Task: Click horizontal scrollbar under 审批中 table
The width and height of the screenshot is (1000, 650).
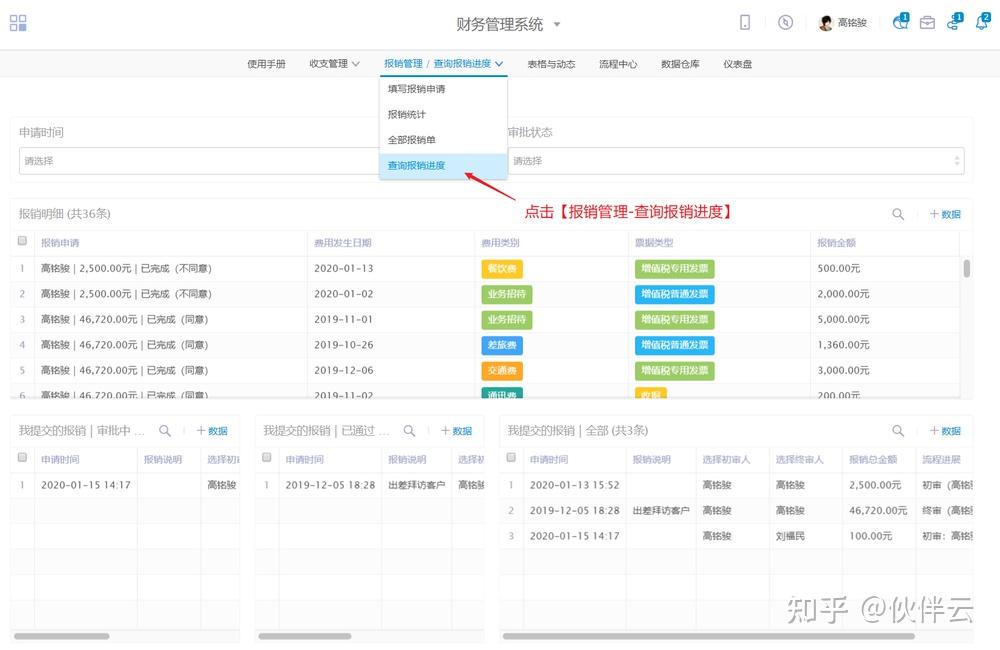Action: (x=62, y=636)
